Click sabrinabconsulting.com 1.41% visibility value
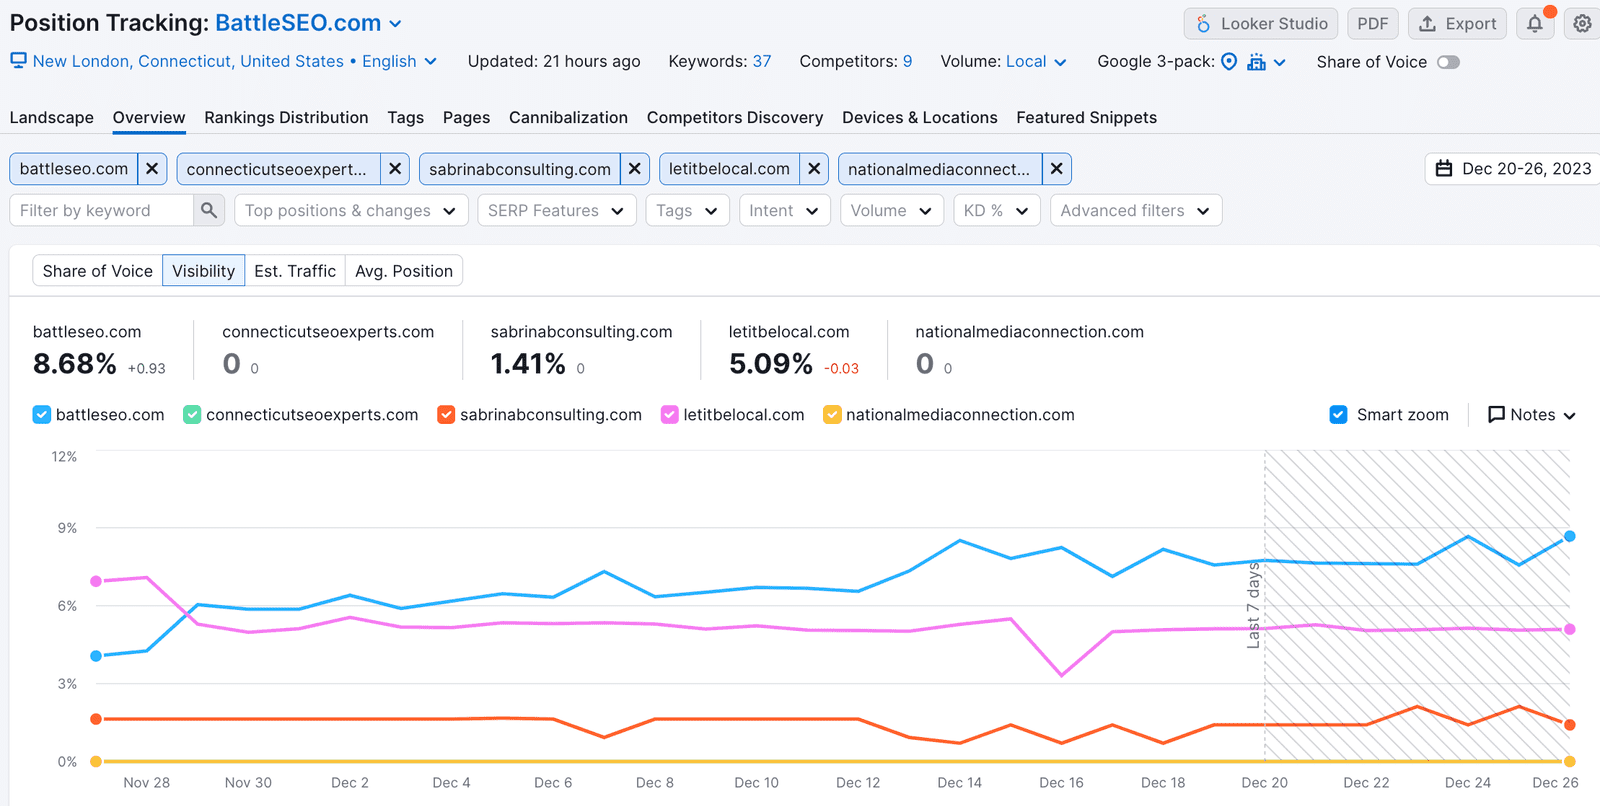This screenshot has width=1600, height=806. [x=528, y=364]
